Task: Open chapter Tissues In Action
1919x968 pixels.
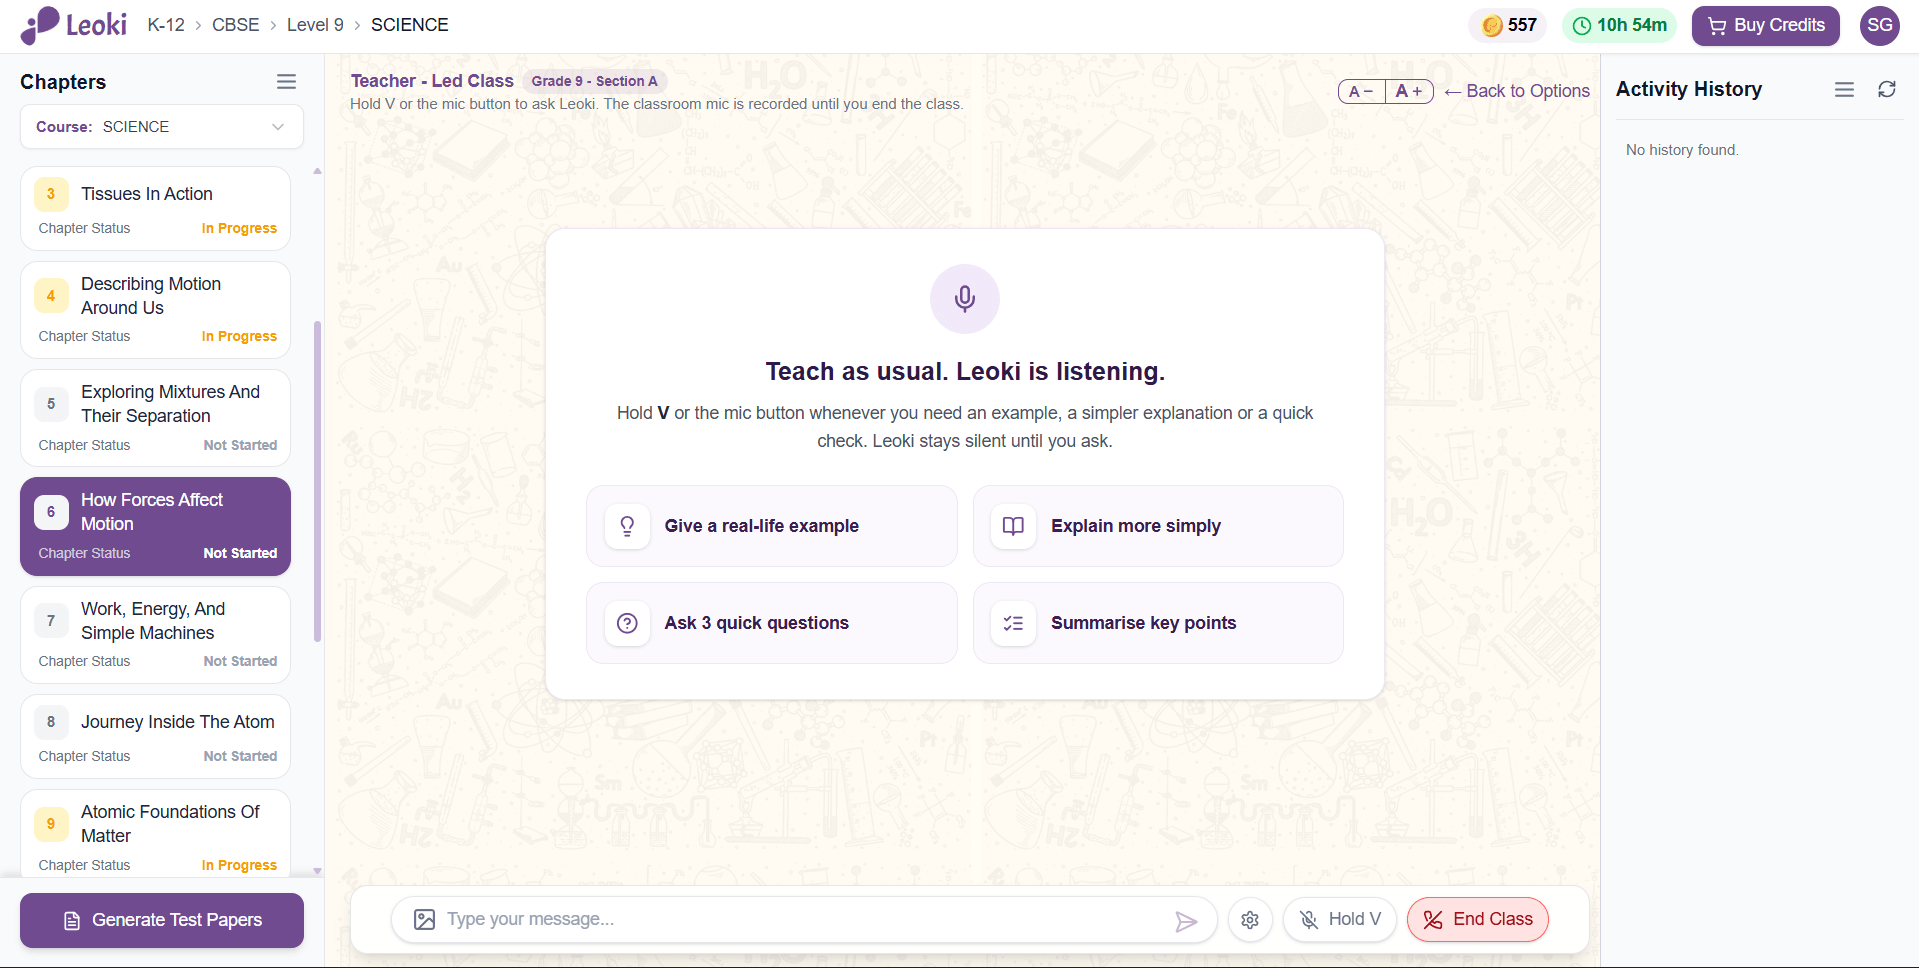Action: 155,208
